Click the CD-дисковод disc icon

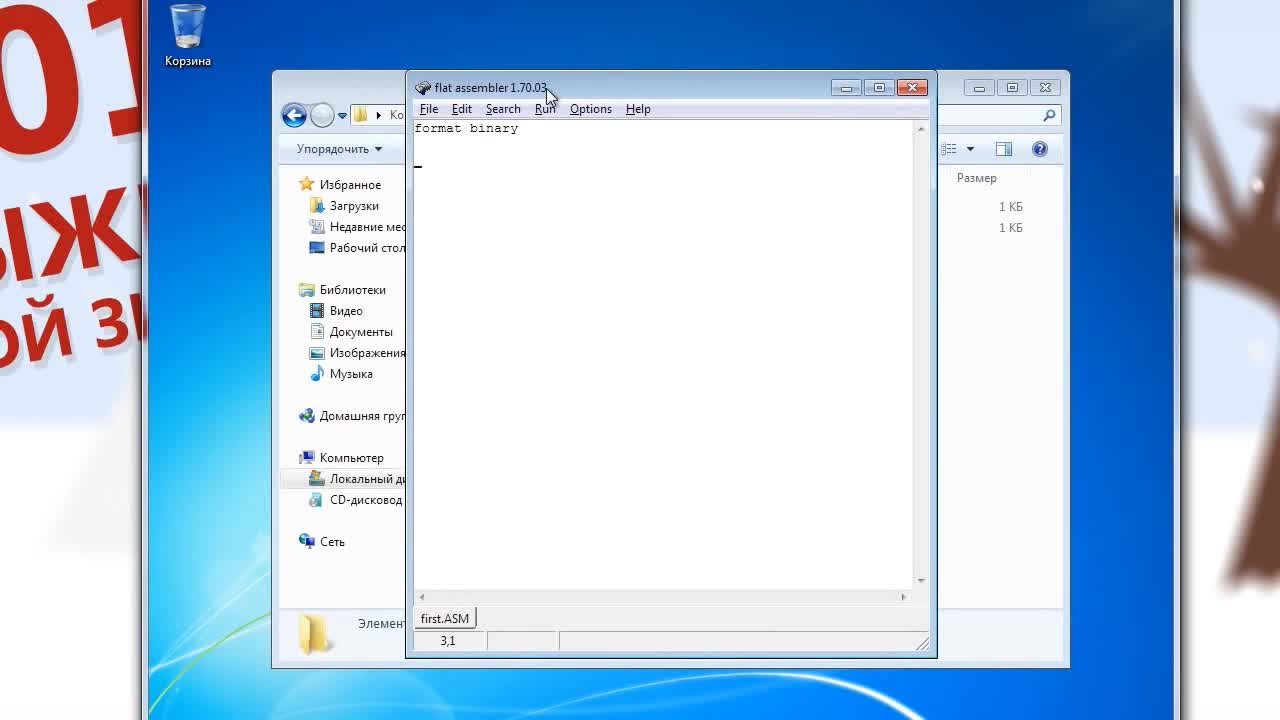pyautogui.click(x=317, y=499)
